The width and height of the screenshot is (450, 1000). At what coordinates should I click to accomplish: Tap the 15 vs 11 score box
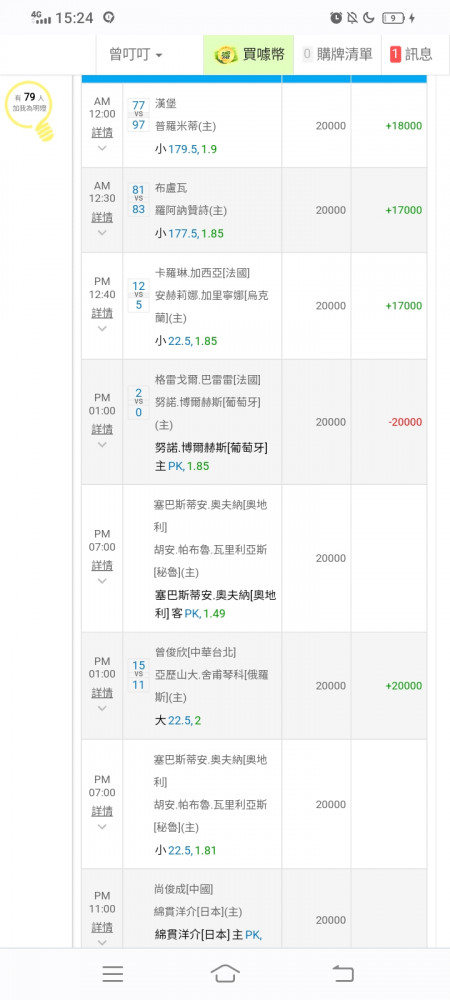coord(138,675)
